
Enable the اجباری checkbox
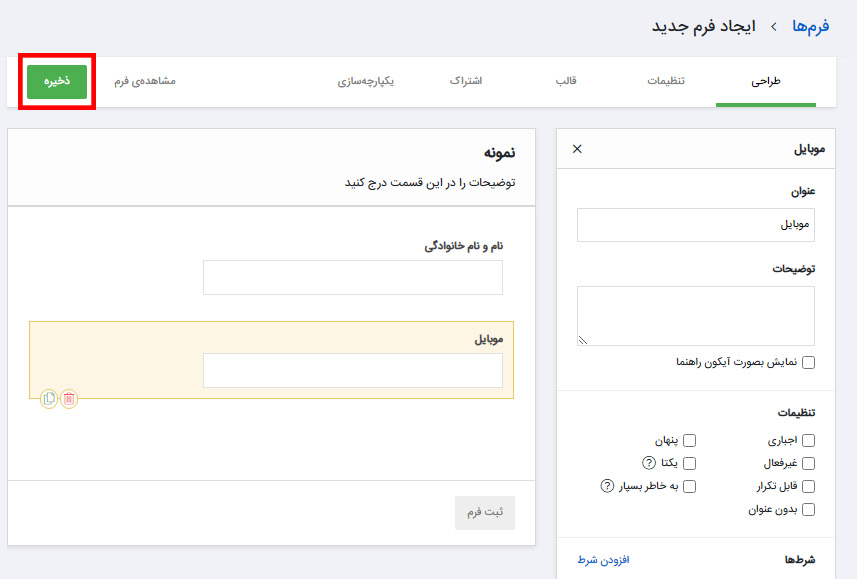coord(808,440)
